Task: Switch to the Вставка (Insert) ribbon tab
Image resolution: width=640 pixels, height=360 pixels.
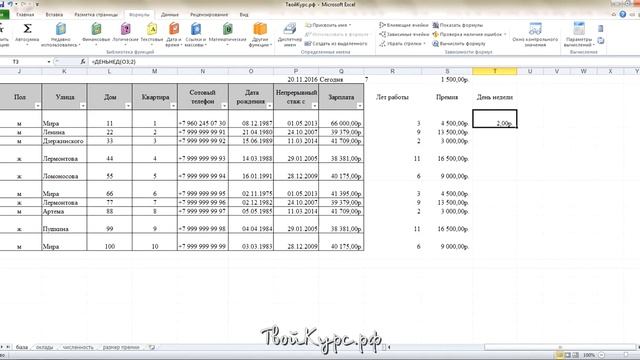Action: (54, 15)
